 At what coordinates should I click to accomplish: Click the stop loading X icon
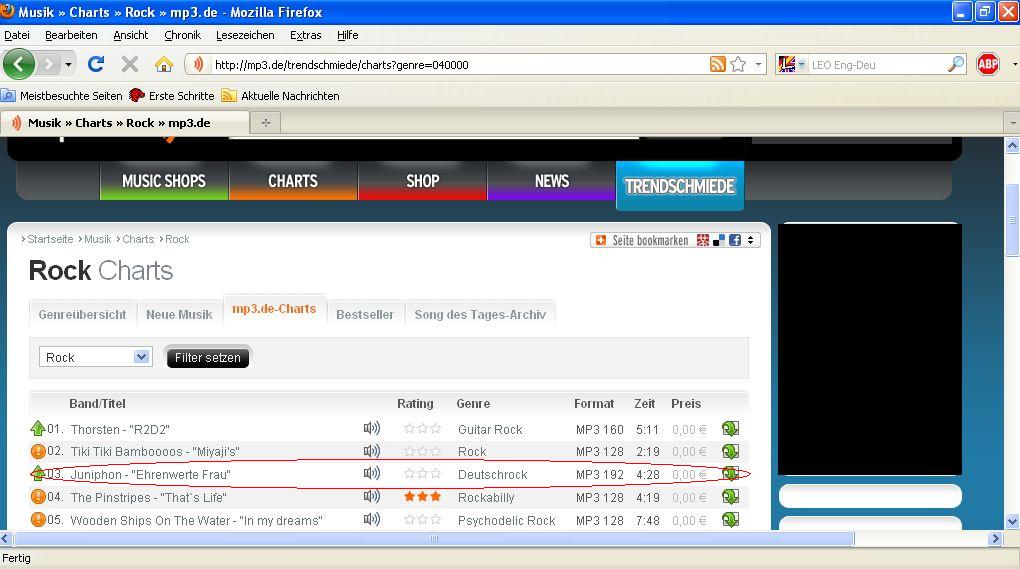click(x=130, y=64)
